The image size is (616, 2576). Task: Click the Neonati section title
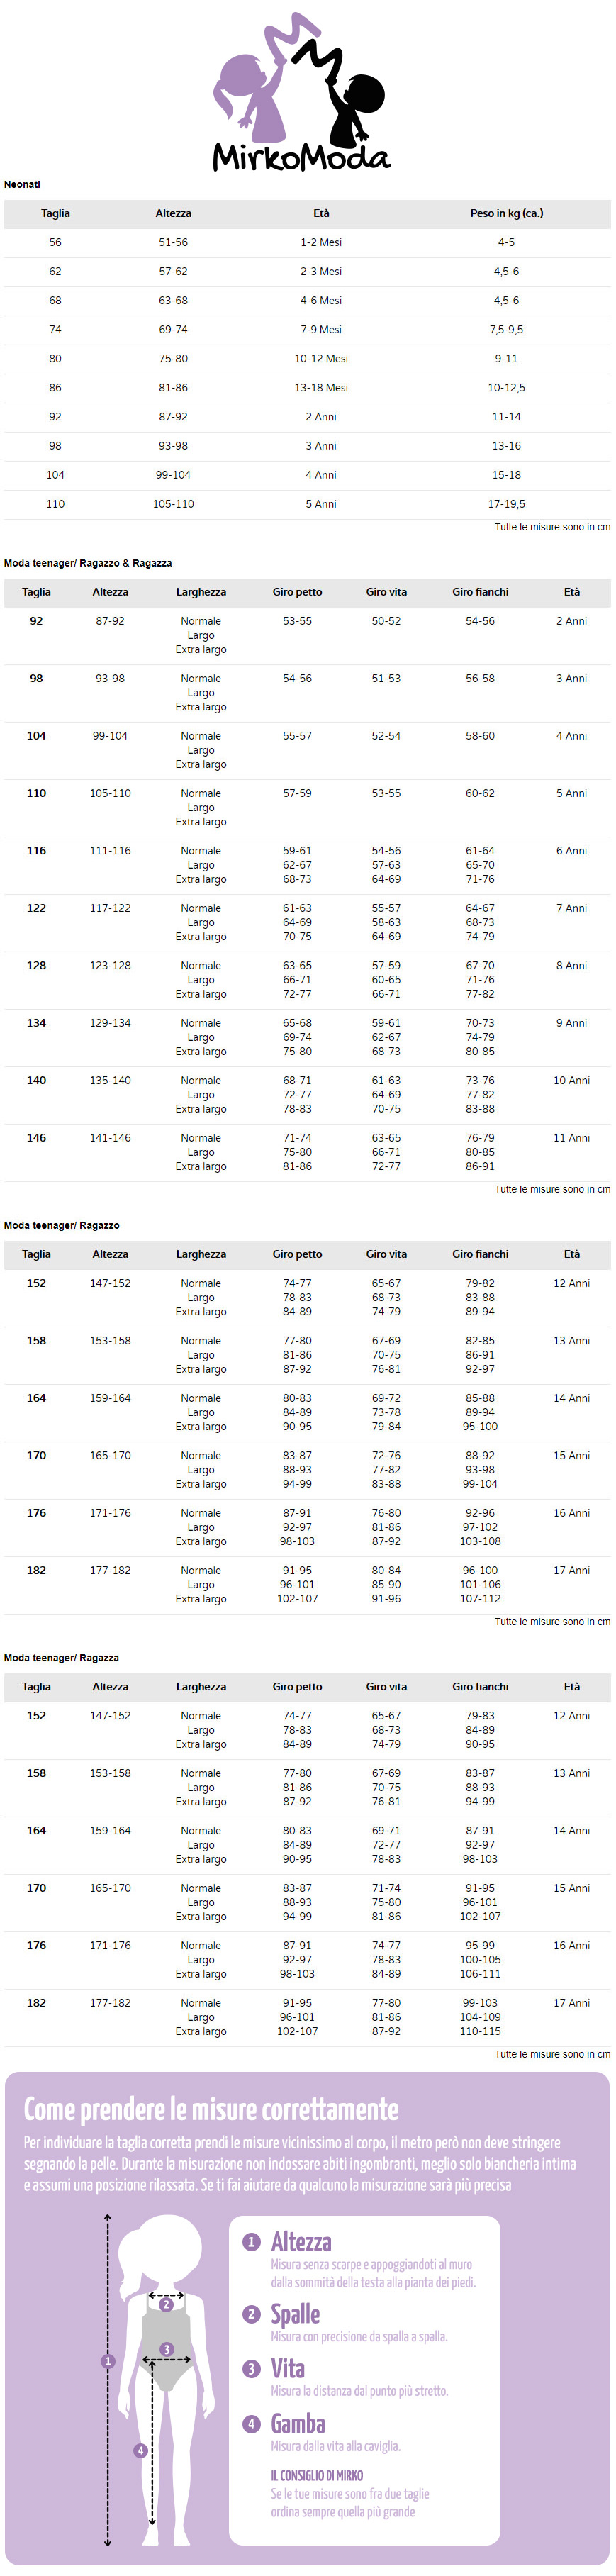coord(22,185)
